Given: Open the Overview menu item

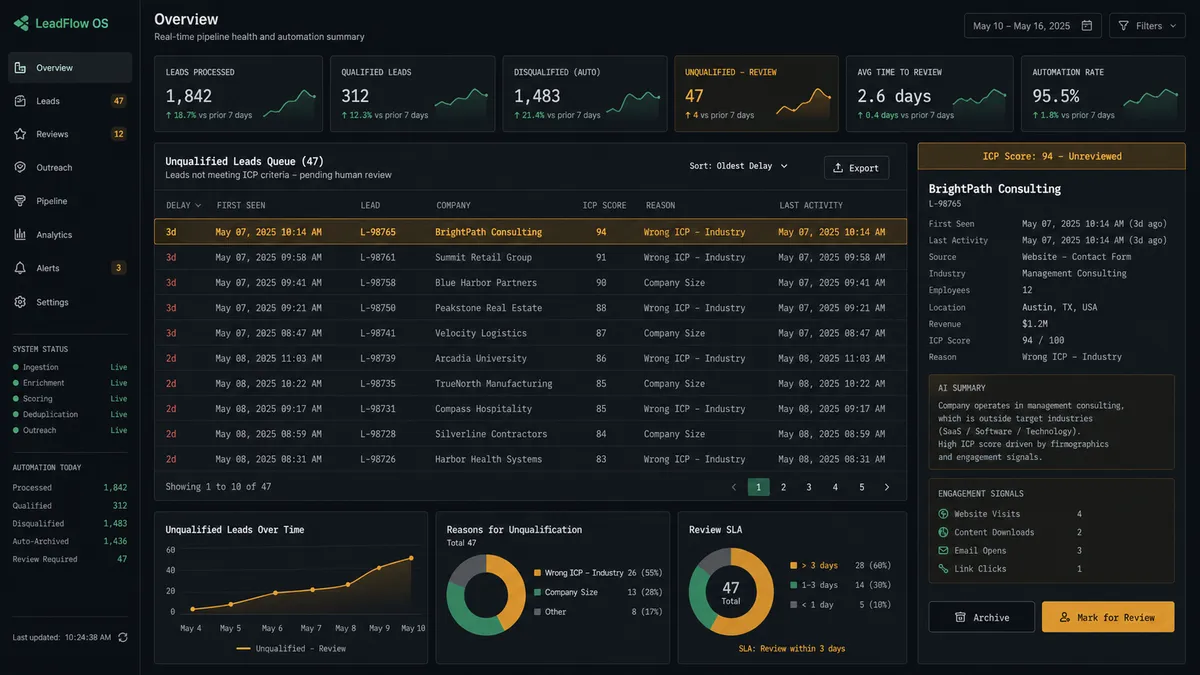Looking at the screenshot, I should [70, 68].
